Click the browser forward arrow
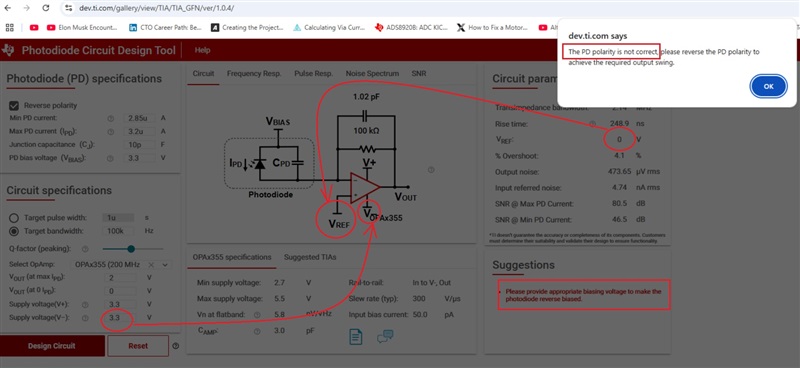 [x=27, y=8]
